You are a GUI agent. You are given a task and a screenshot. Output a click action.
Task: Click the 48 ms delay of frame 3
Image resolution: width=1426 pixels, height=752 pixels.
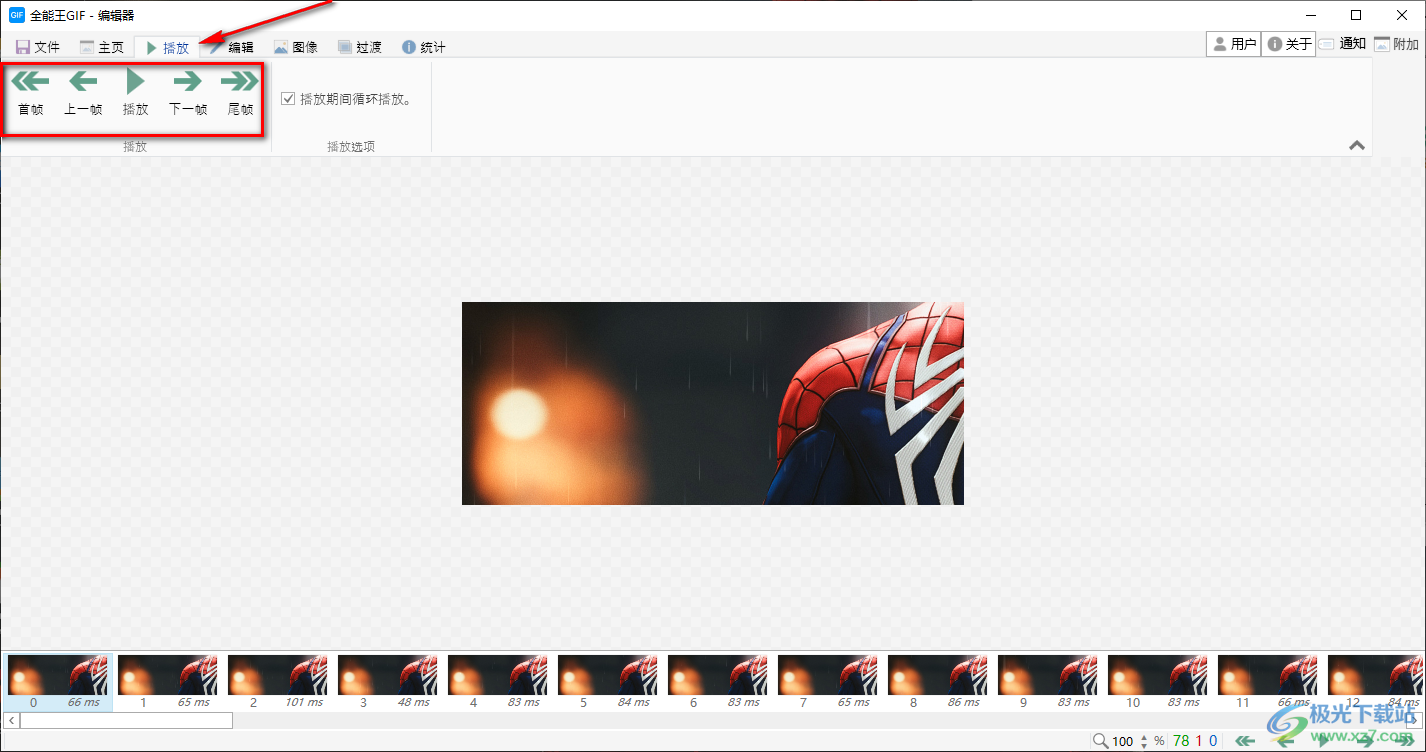[x=413, y=703]
